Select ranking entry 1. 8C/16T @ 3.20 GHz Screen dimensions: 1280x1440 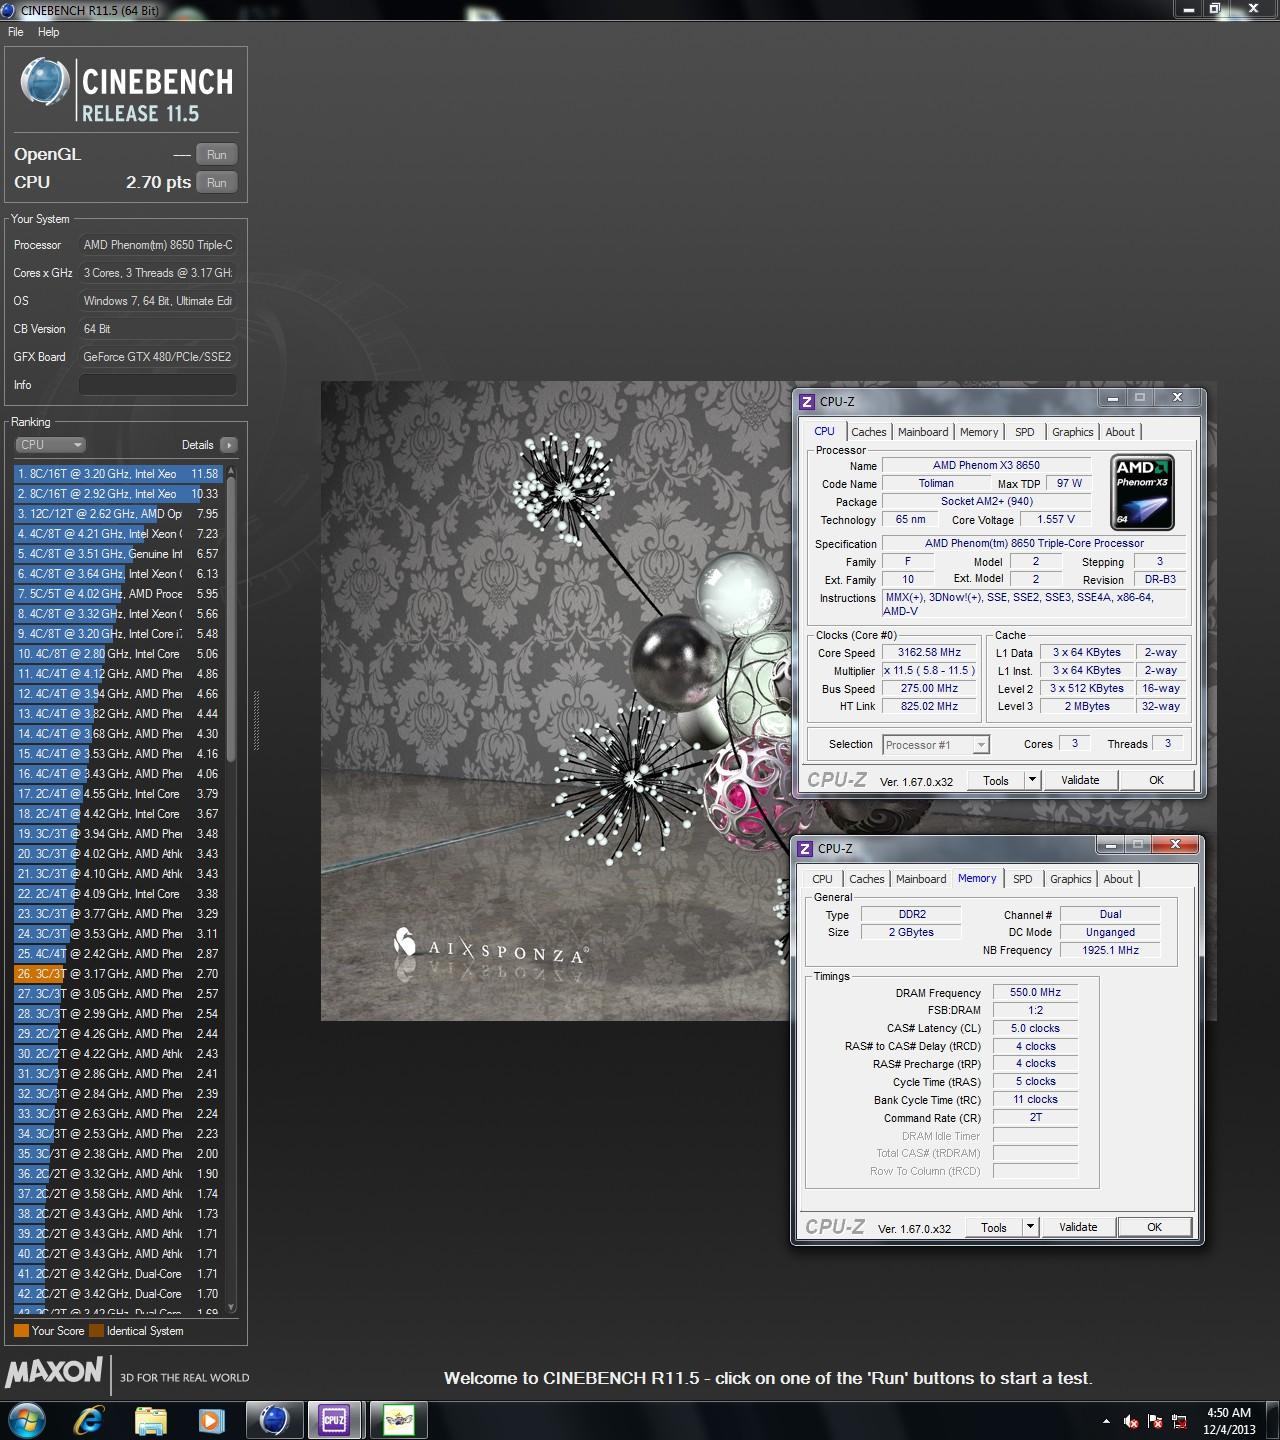[x=118, y=474]
